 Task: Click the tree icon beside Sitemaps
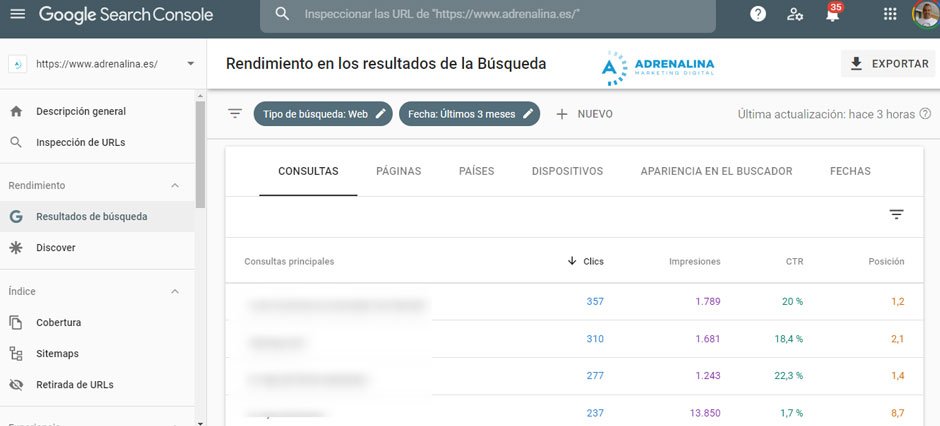(x=16, y=354)
